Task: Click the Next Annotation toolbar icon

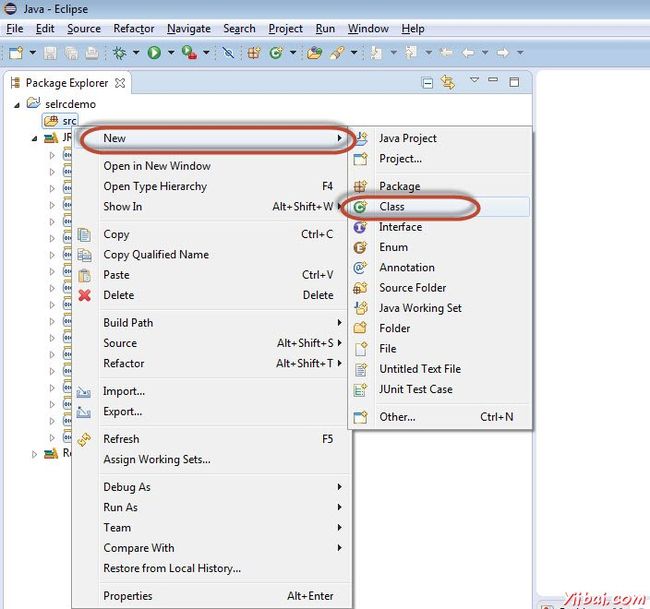Action: (376, 53)
